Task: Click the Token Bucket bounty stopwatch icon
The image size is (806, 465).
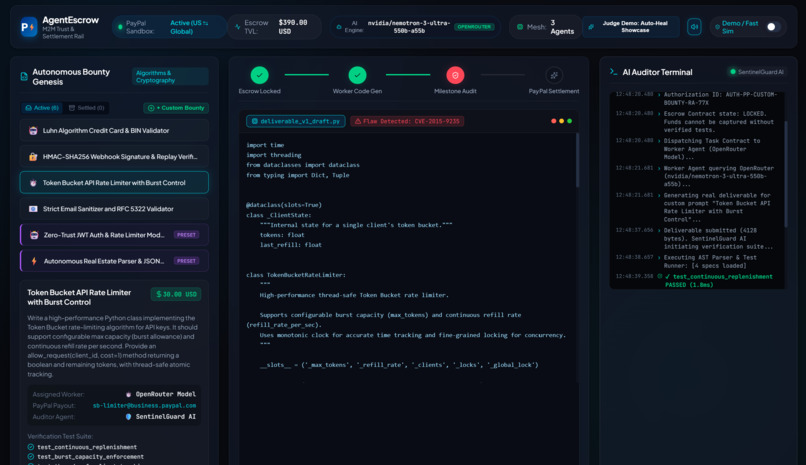Action: pyautogui.click(x=33, y=182)
